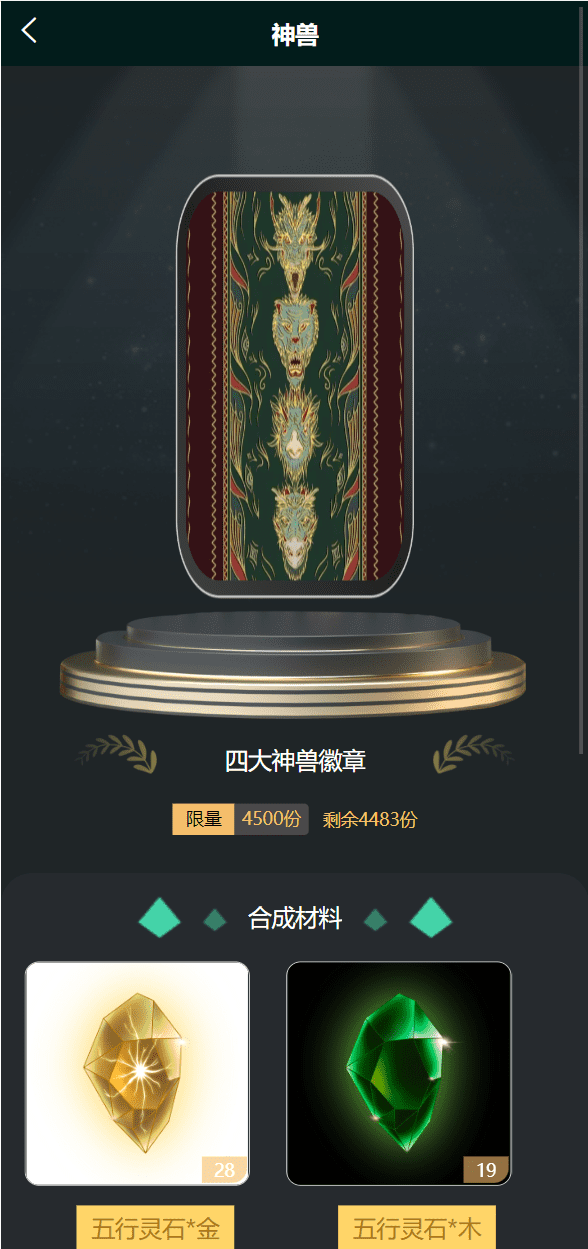Click the large right green diamond icon
This screenshot has height=1249, width=588.
tap(431, 918)
